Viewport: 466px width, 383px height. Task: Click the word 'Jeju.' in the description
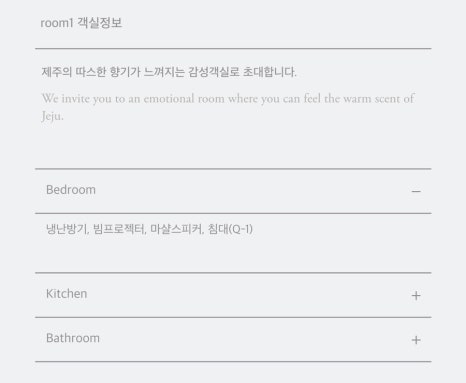coord(52,116)
